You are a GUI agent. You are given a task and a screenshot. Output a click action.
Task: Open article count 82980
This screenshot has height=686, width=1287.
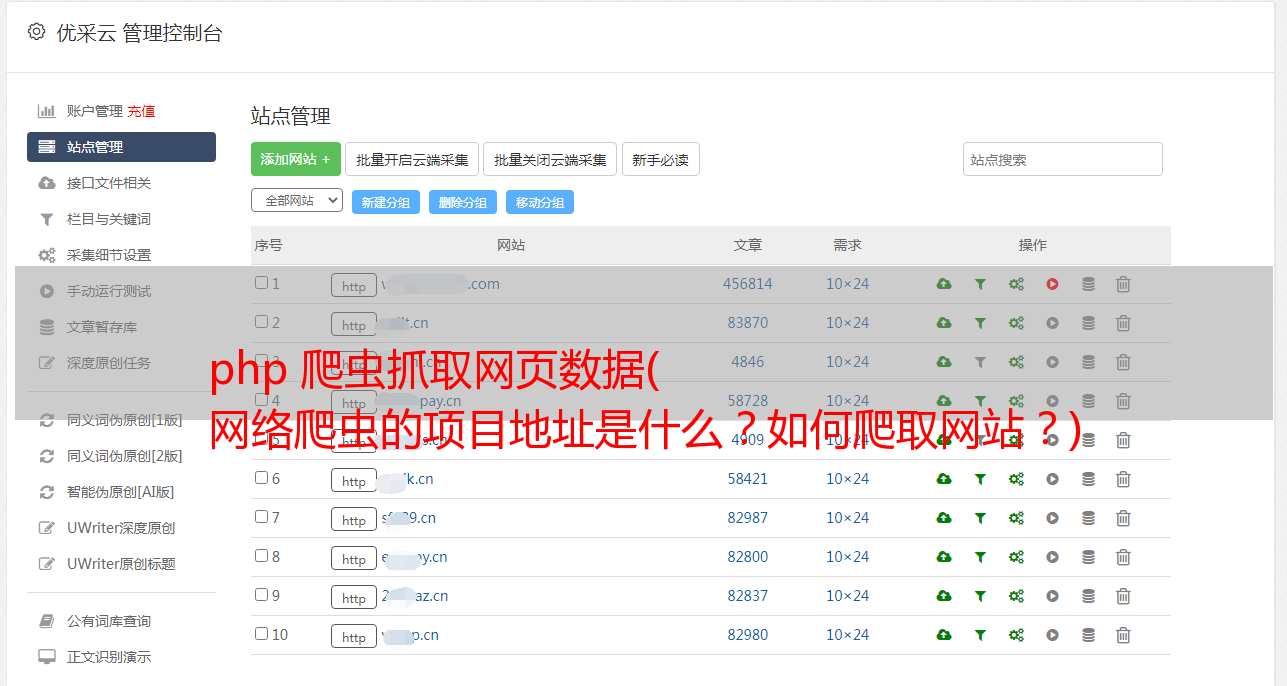(748, 635)
